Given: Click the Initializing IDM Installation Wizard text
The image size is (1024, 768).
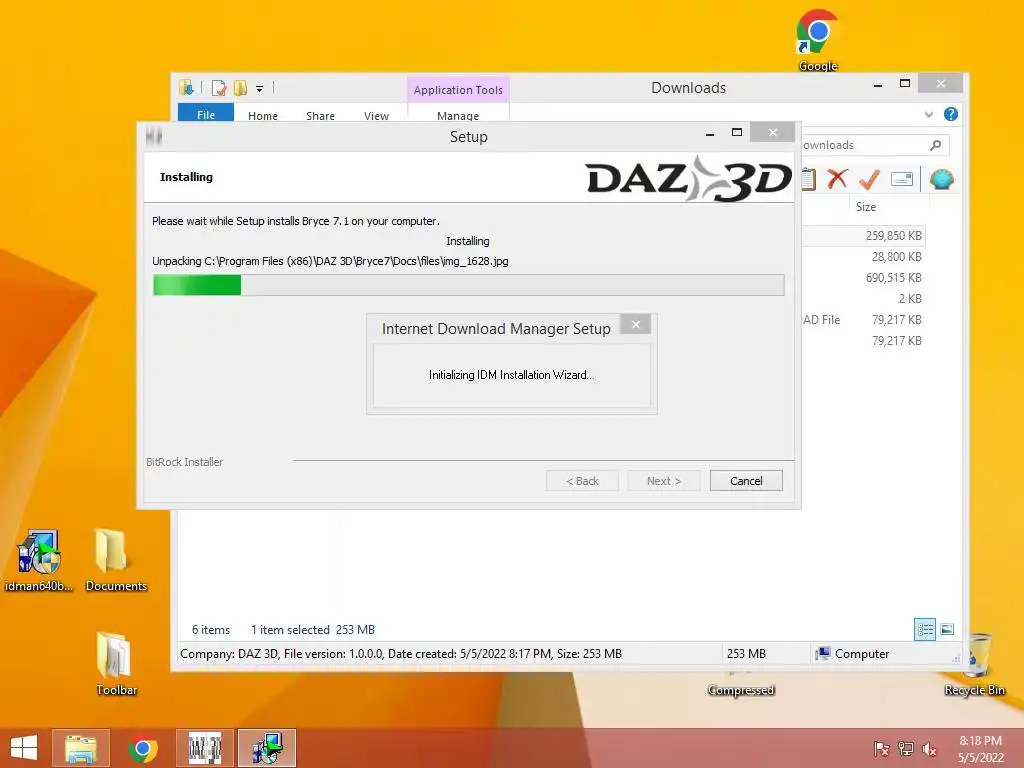Looking at the screenshot, I should tap(511, 375).
